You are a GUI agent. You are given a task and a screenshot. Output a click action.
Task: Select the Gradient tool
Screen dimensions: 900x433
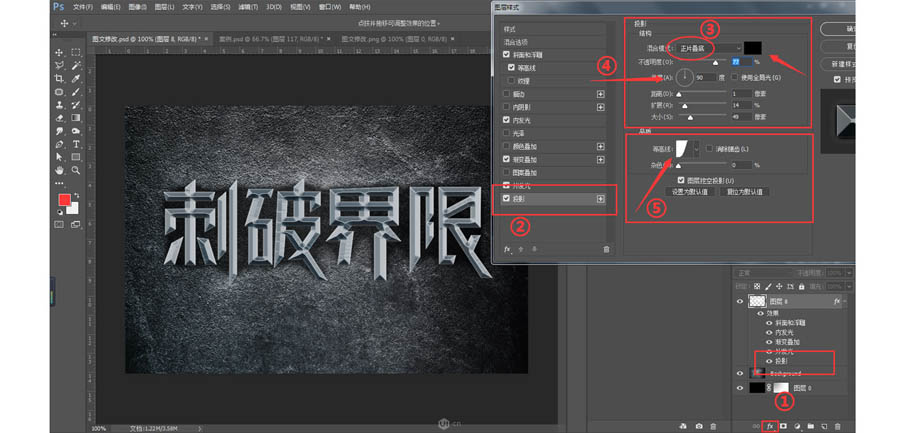[76, 118]
